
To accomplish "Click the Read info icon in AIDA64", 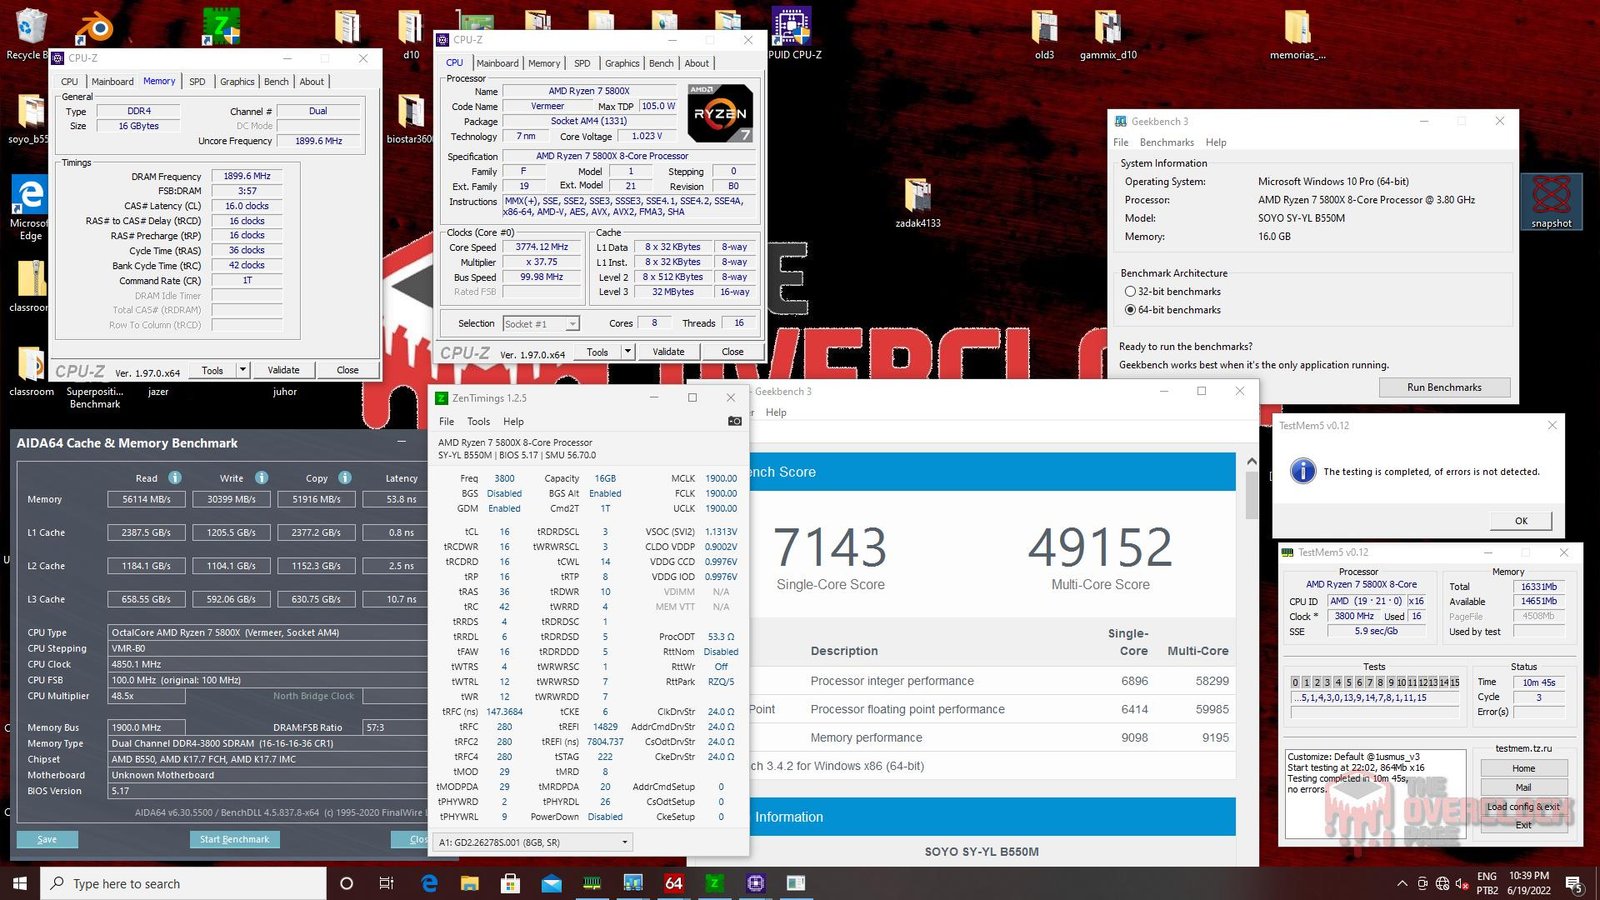I will coord(175,477).
